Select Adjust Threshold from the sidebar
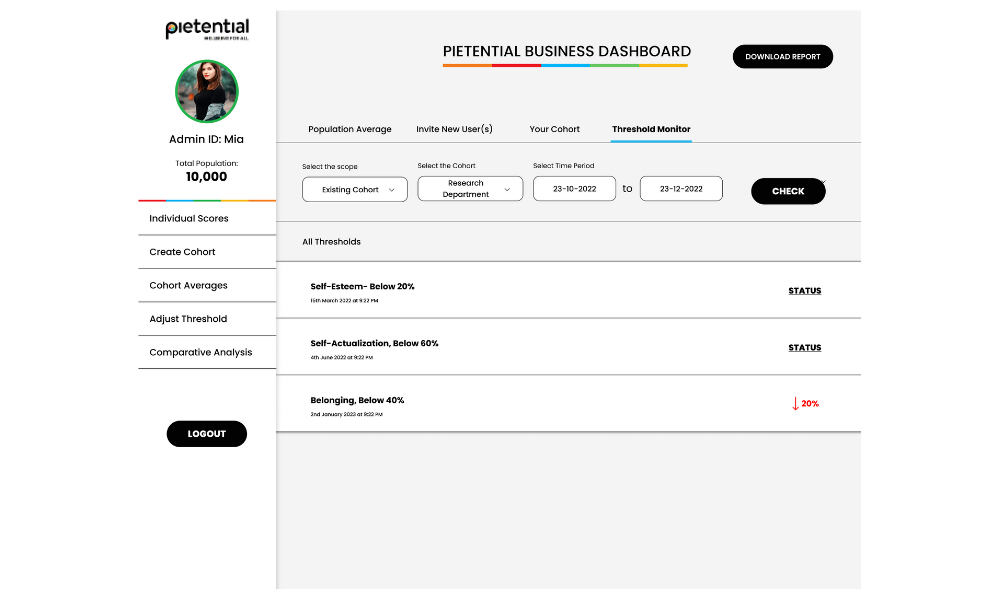 [x=188, y=319]
